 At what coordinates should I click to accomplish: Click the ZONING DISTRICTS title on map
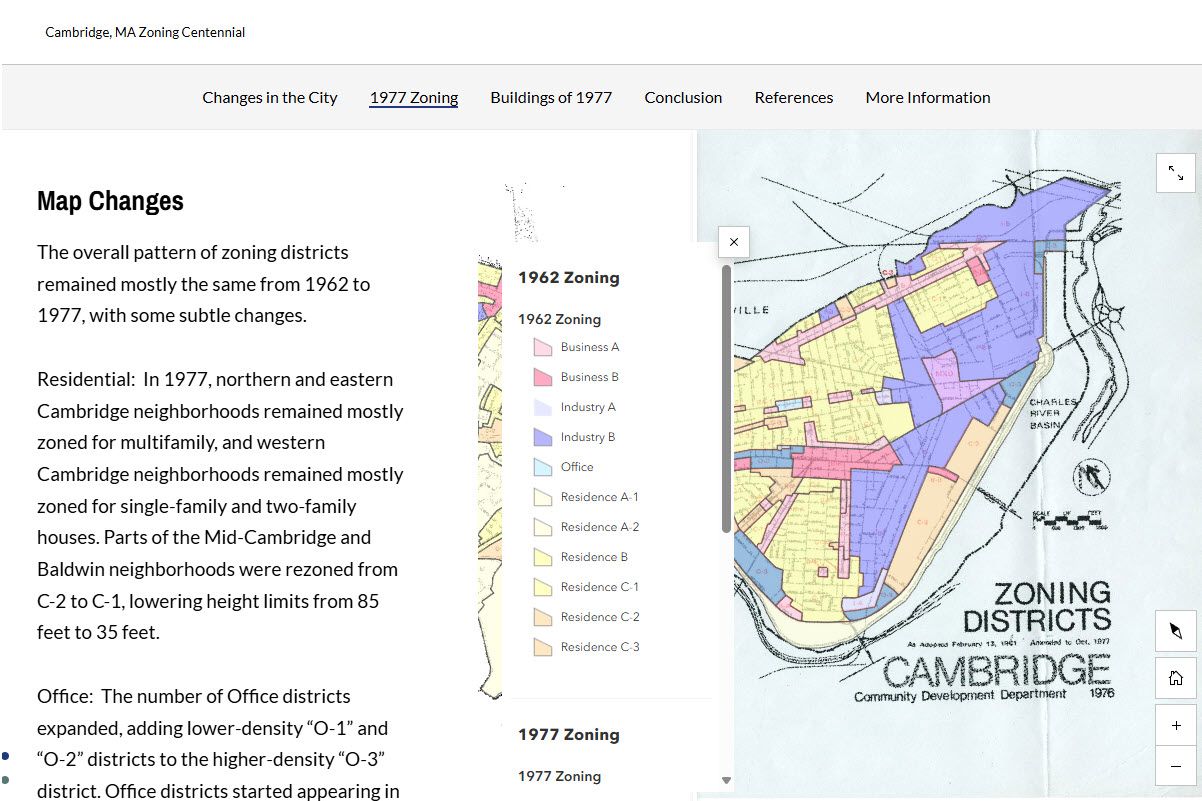point(1037,607)
